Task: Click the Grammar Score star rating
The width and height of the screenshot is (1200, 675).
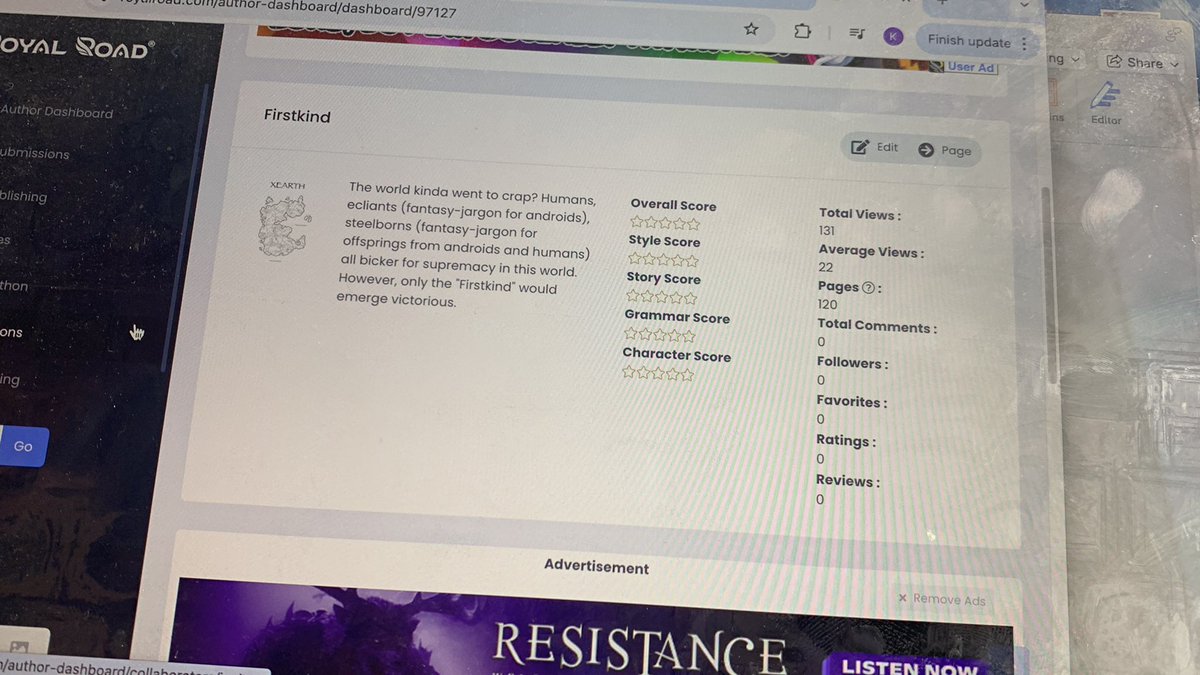Action: coord(659,335)
